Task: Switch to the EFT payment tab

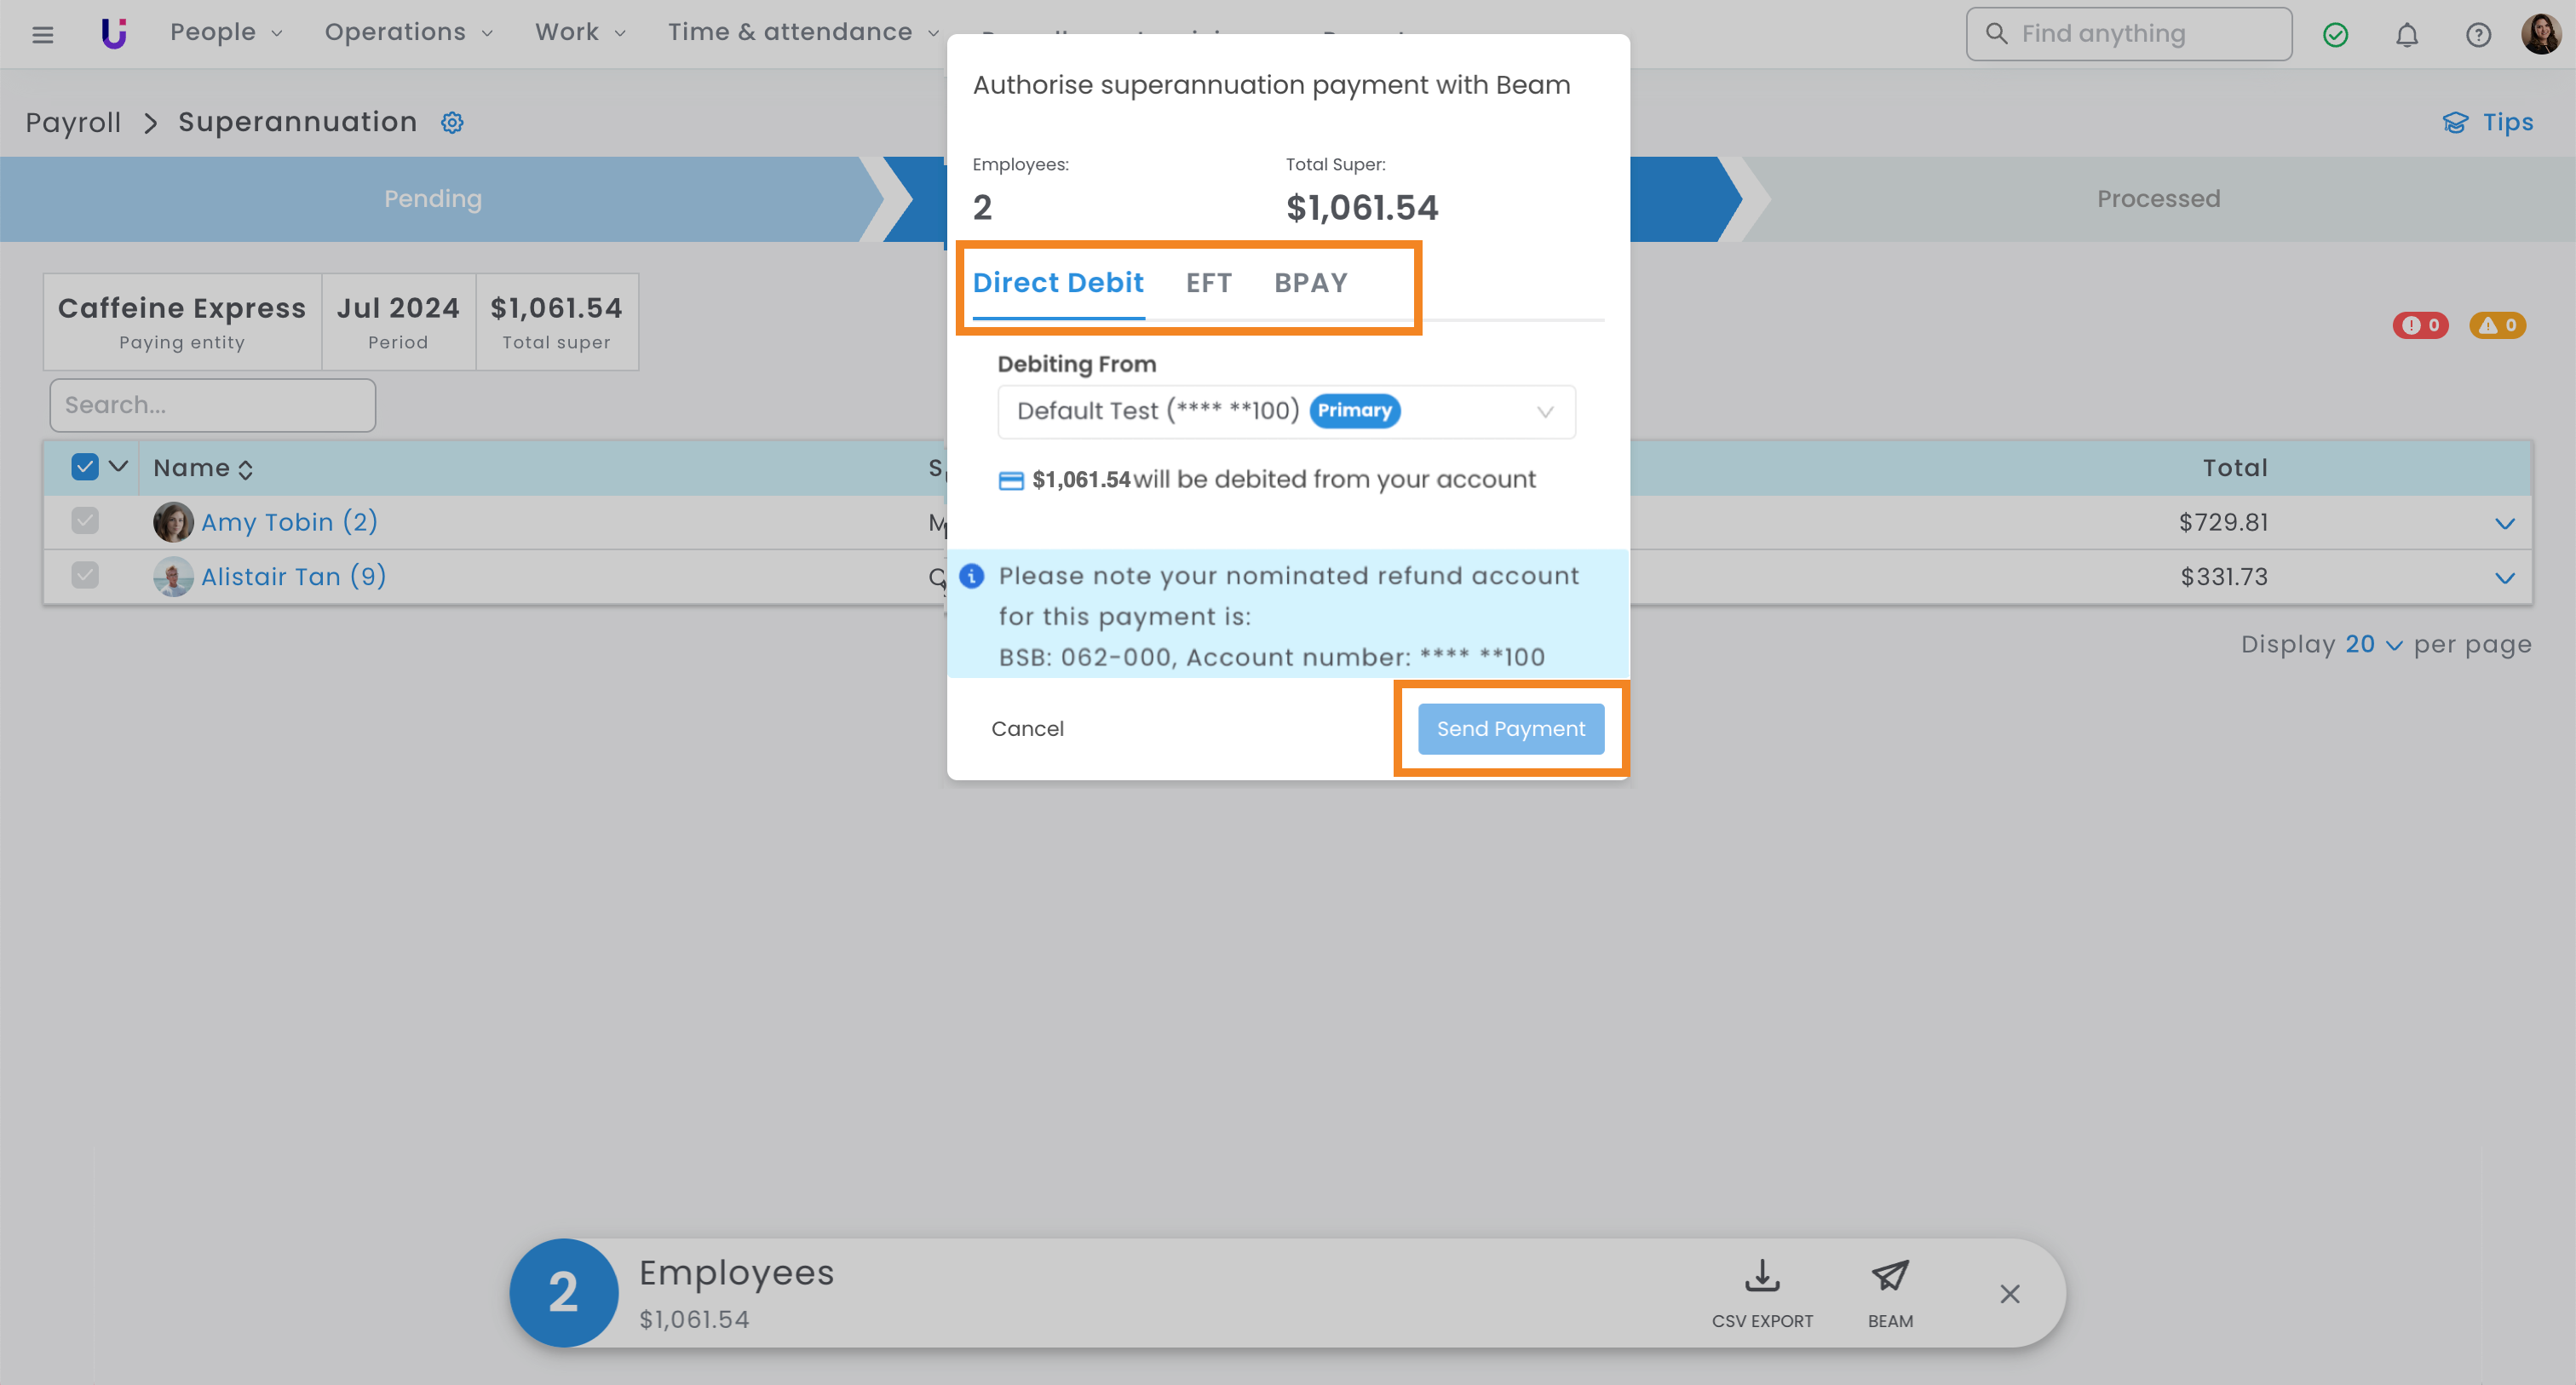Action: point(1208,283)
